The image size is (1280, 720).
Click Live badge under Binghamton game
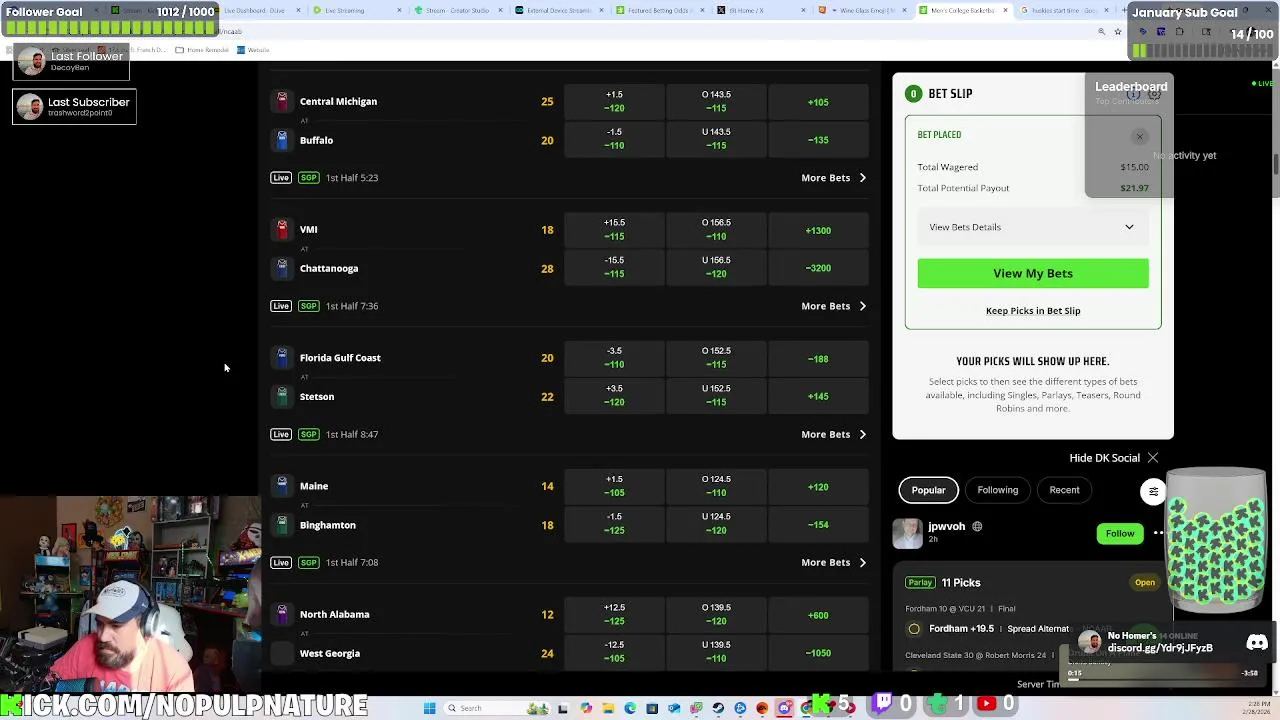point(281,562)
